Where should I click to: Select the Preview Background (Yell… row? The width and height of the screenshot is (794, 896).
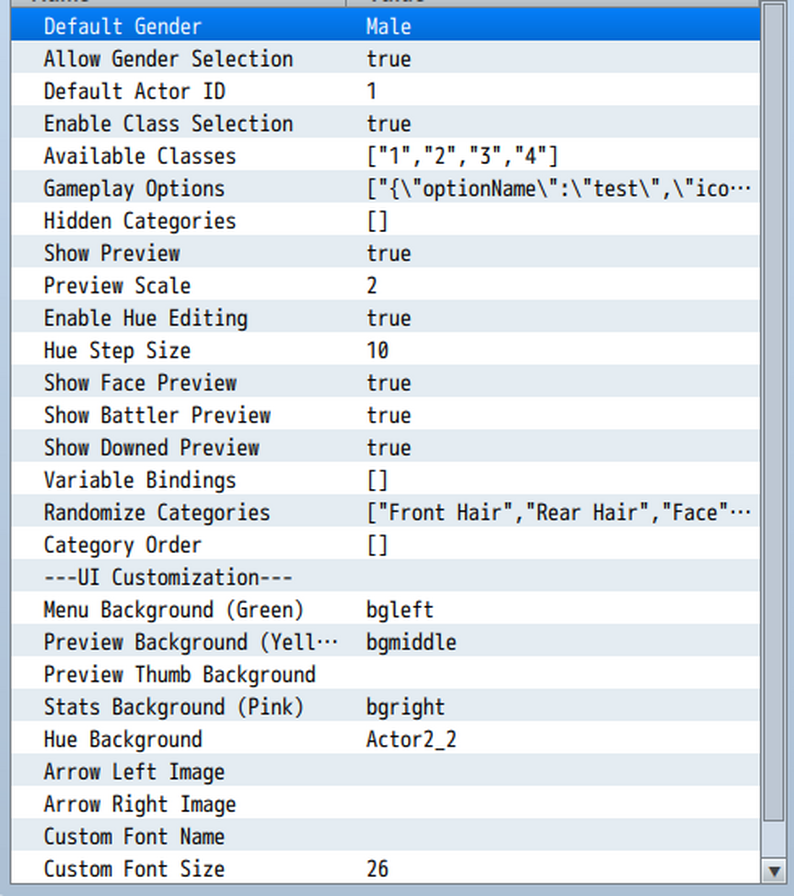tap(385, 642)
